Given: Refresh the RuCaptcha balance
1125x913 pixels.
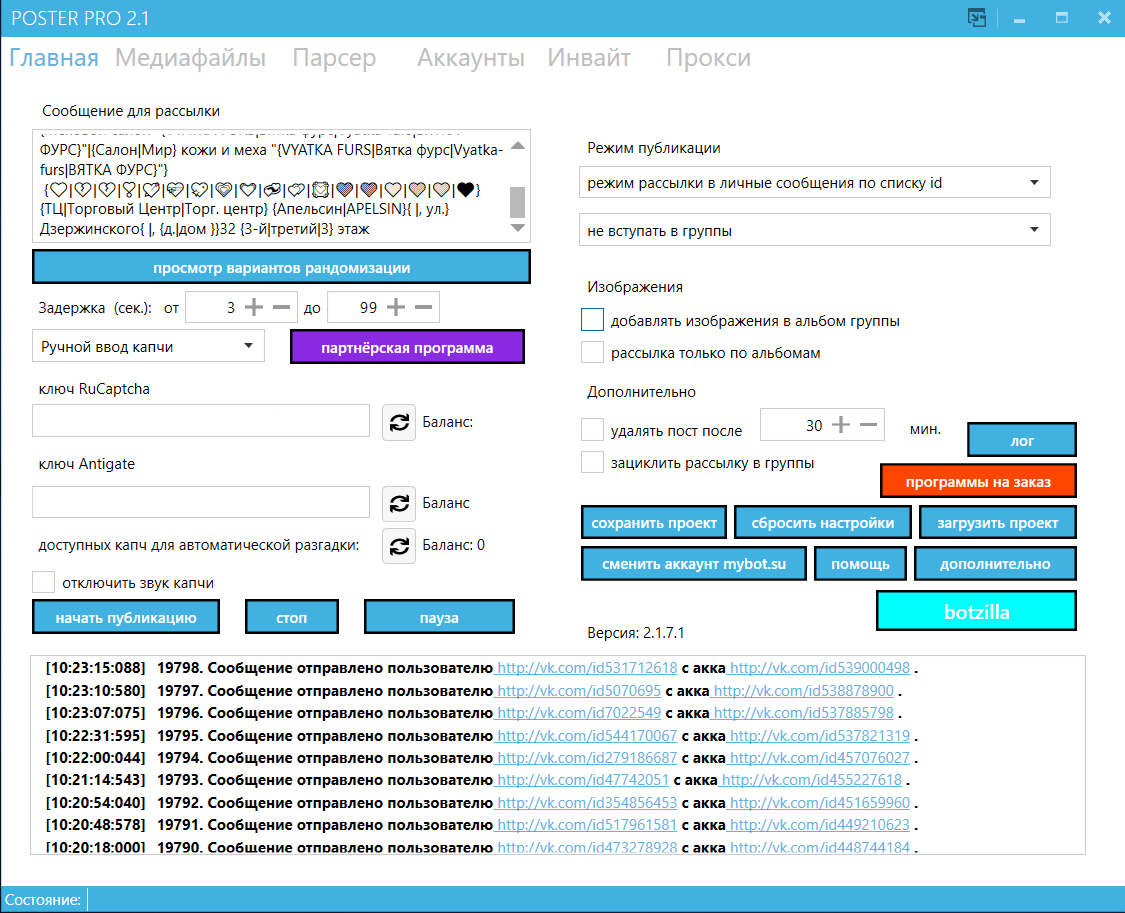Looking at the screenshot, I should 399,422.
